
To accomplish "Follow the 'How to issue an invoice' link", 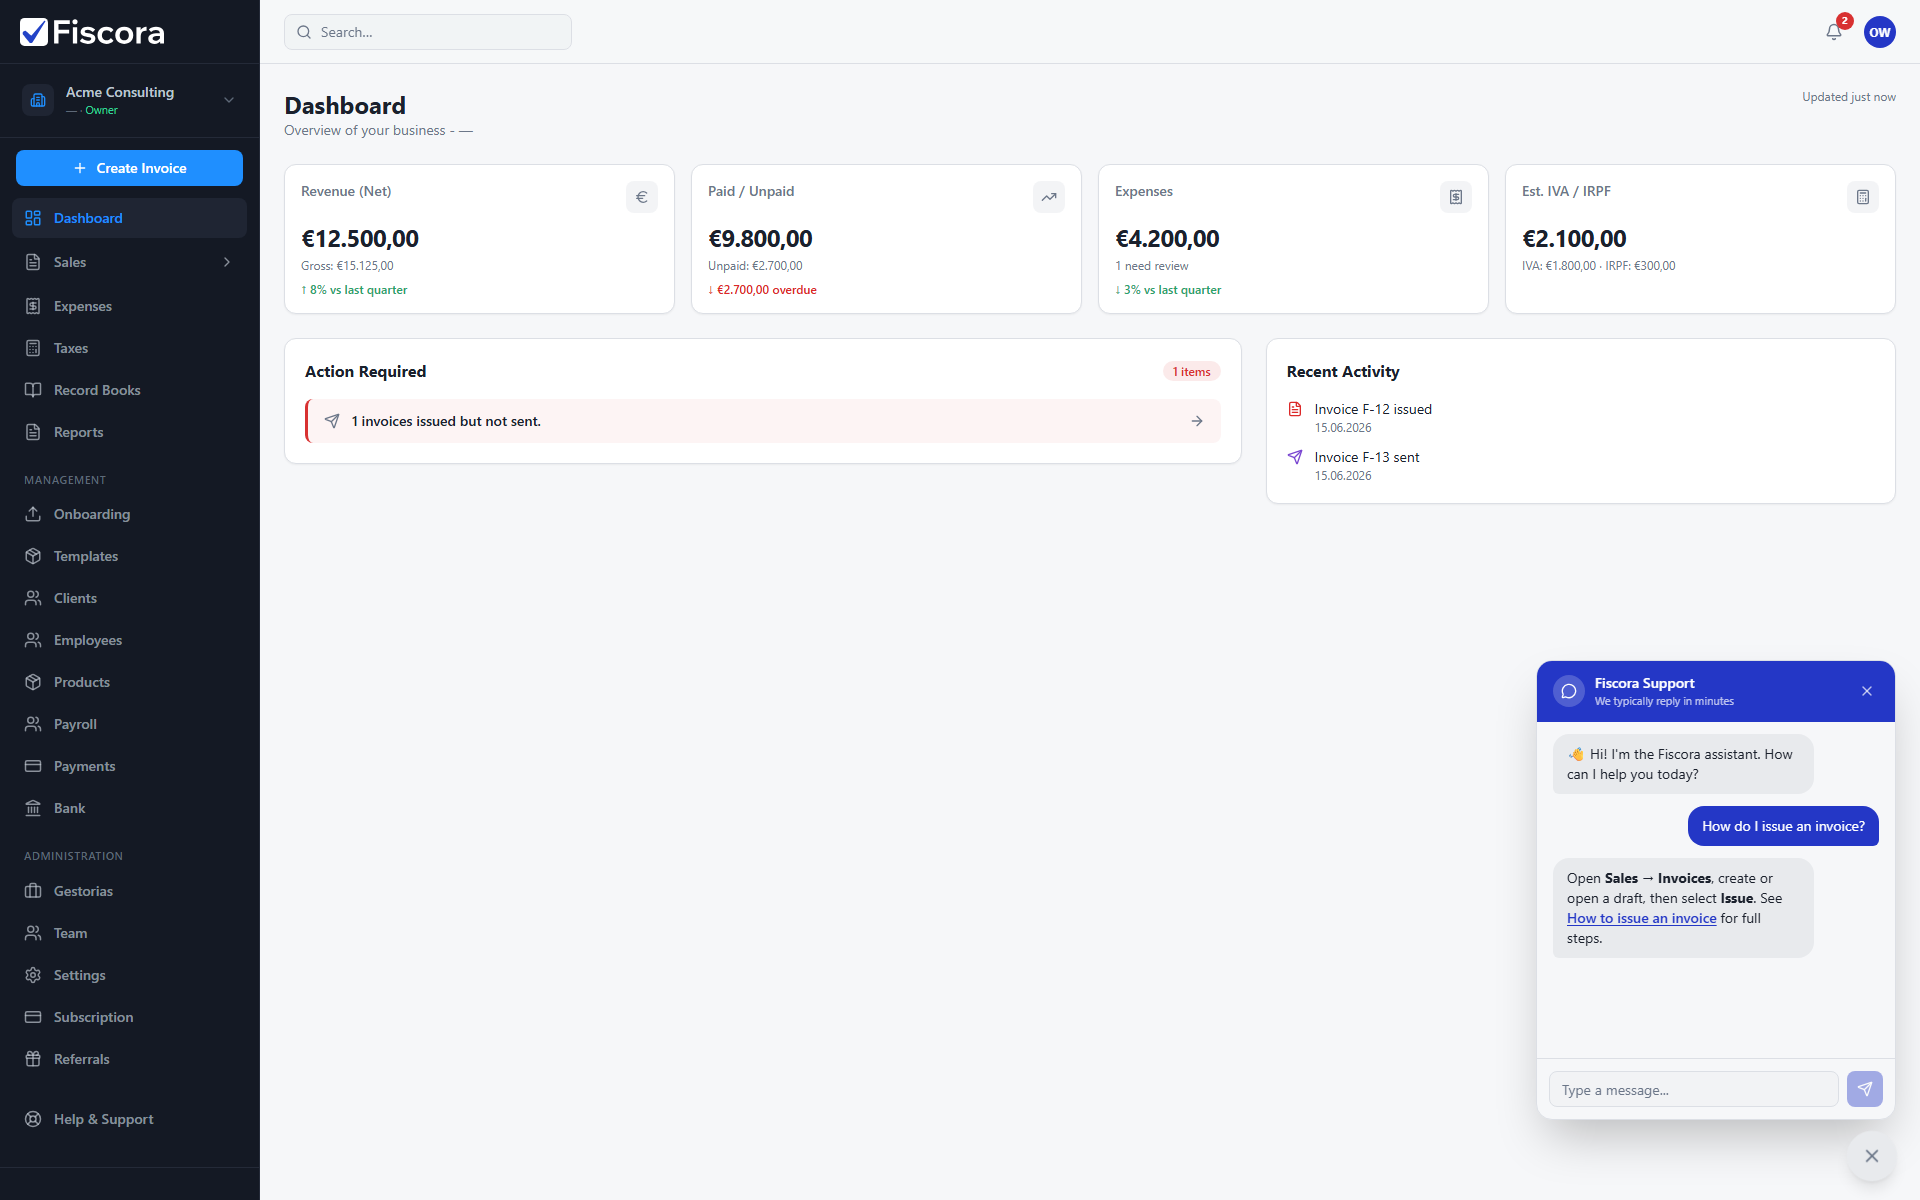I will point(1641,918).
